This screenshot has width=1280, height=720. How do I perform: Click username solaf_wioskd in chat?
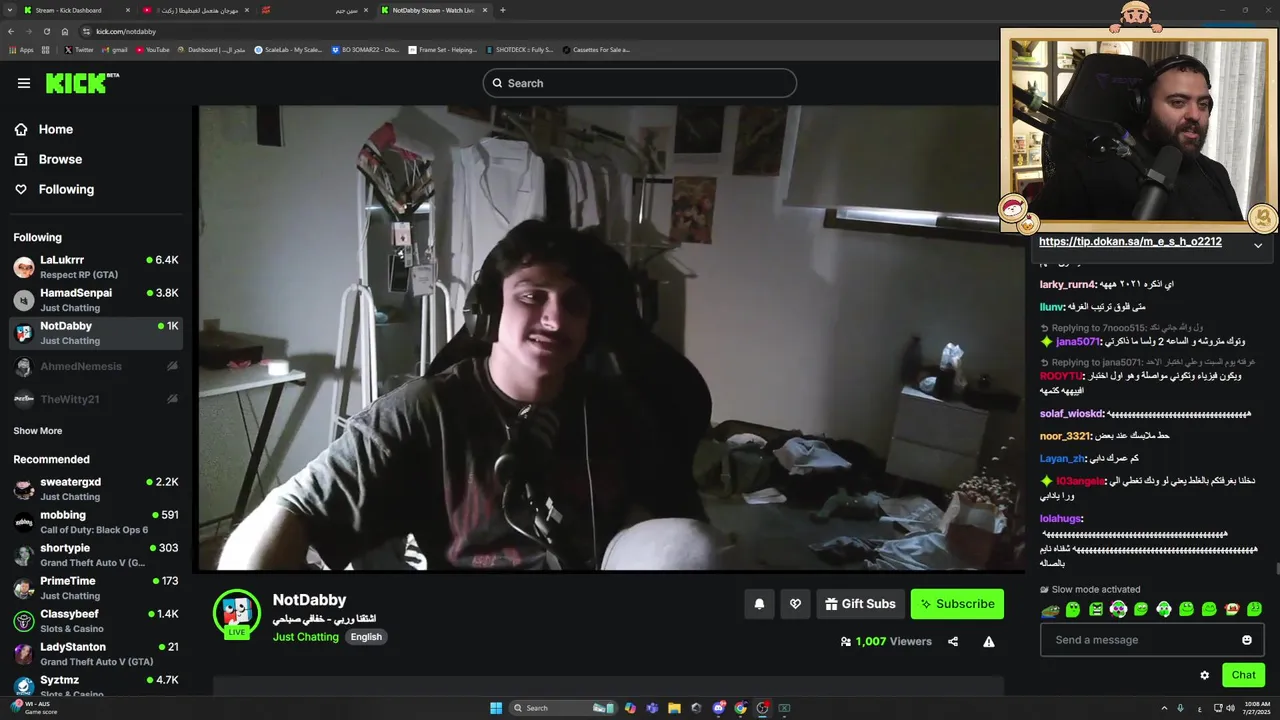click(1072, 414)
